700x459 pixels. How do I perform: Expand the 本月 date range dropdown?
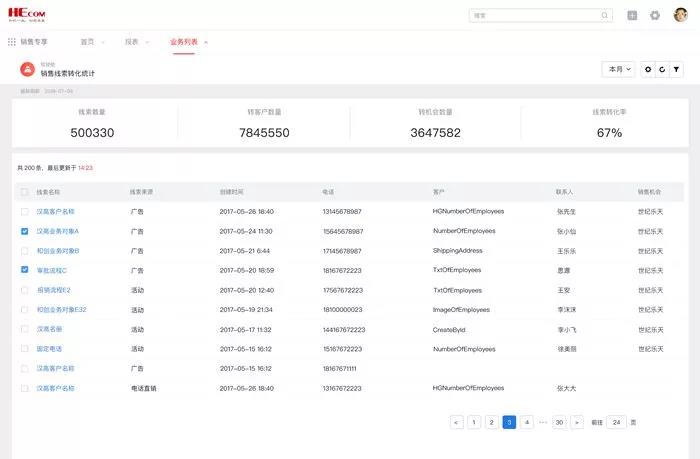[x=618, y=70]
